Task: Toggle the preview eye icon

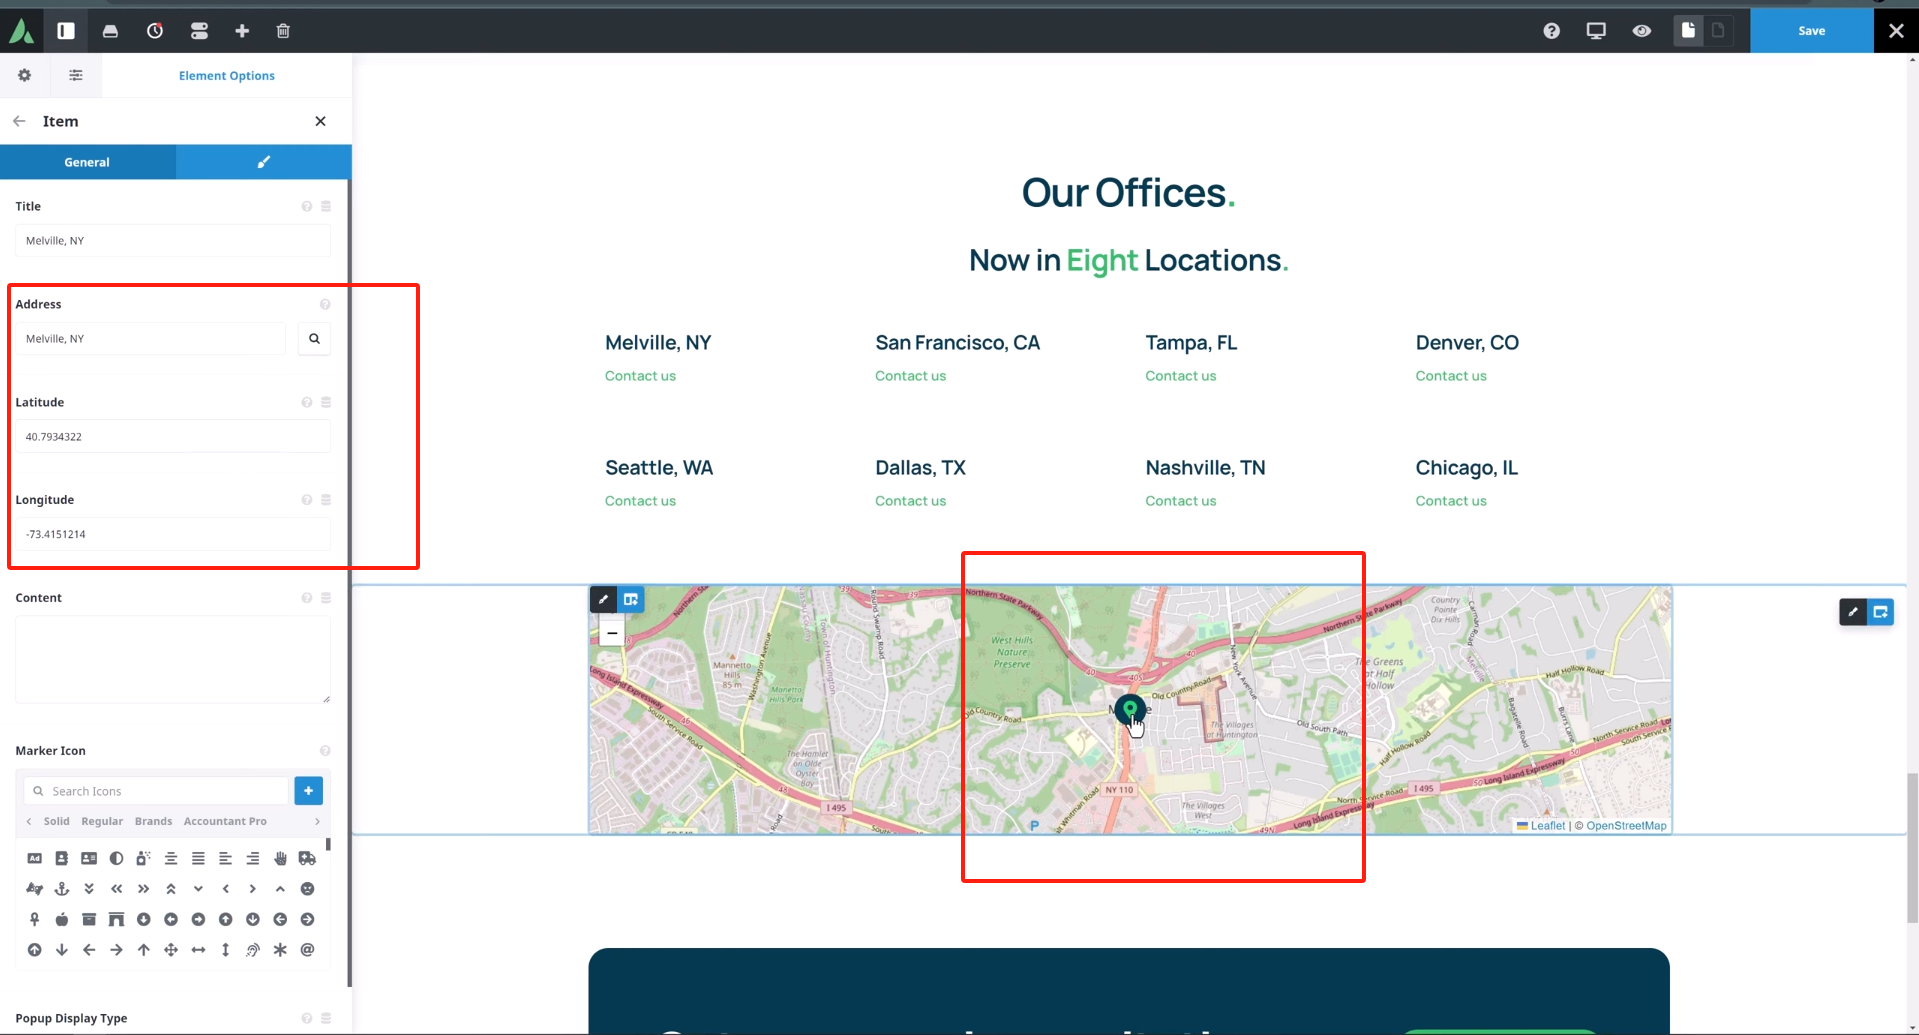Action: coord(1641,31)
